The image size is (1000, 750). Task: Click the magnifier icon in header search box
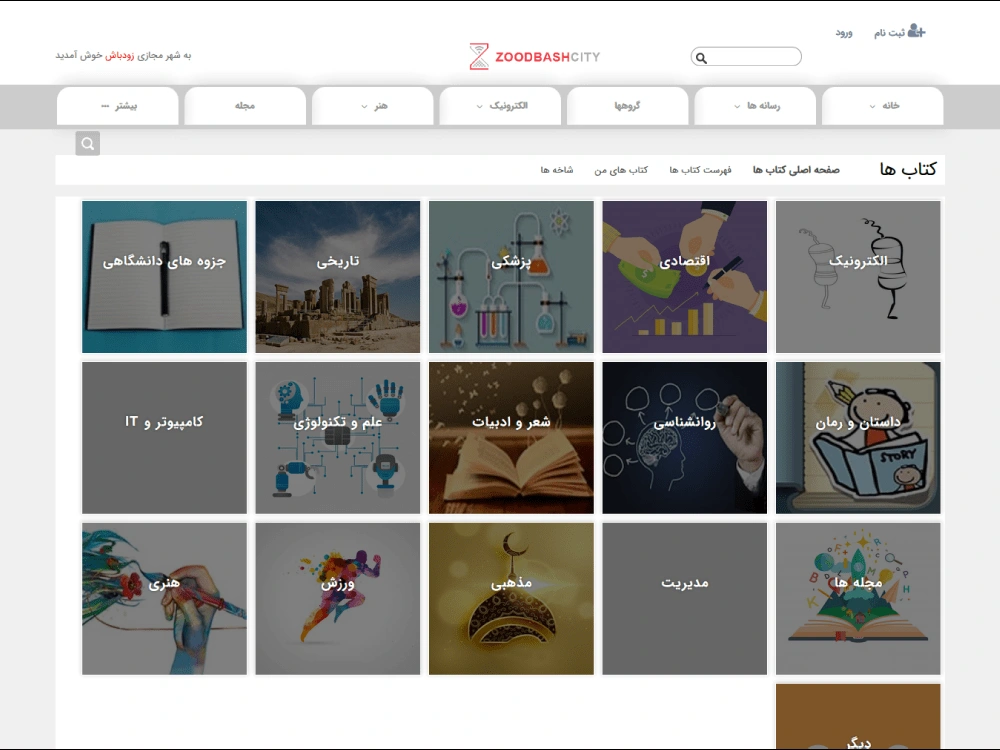coord(702,58)
